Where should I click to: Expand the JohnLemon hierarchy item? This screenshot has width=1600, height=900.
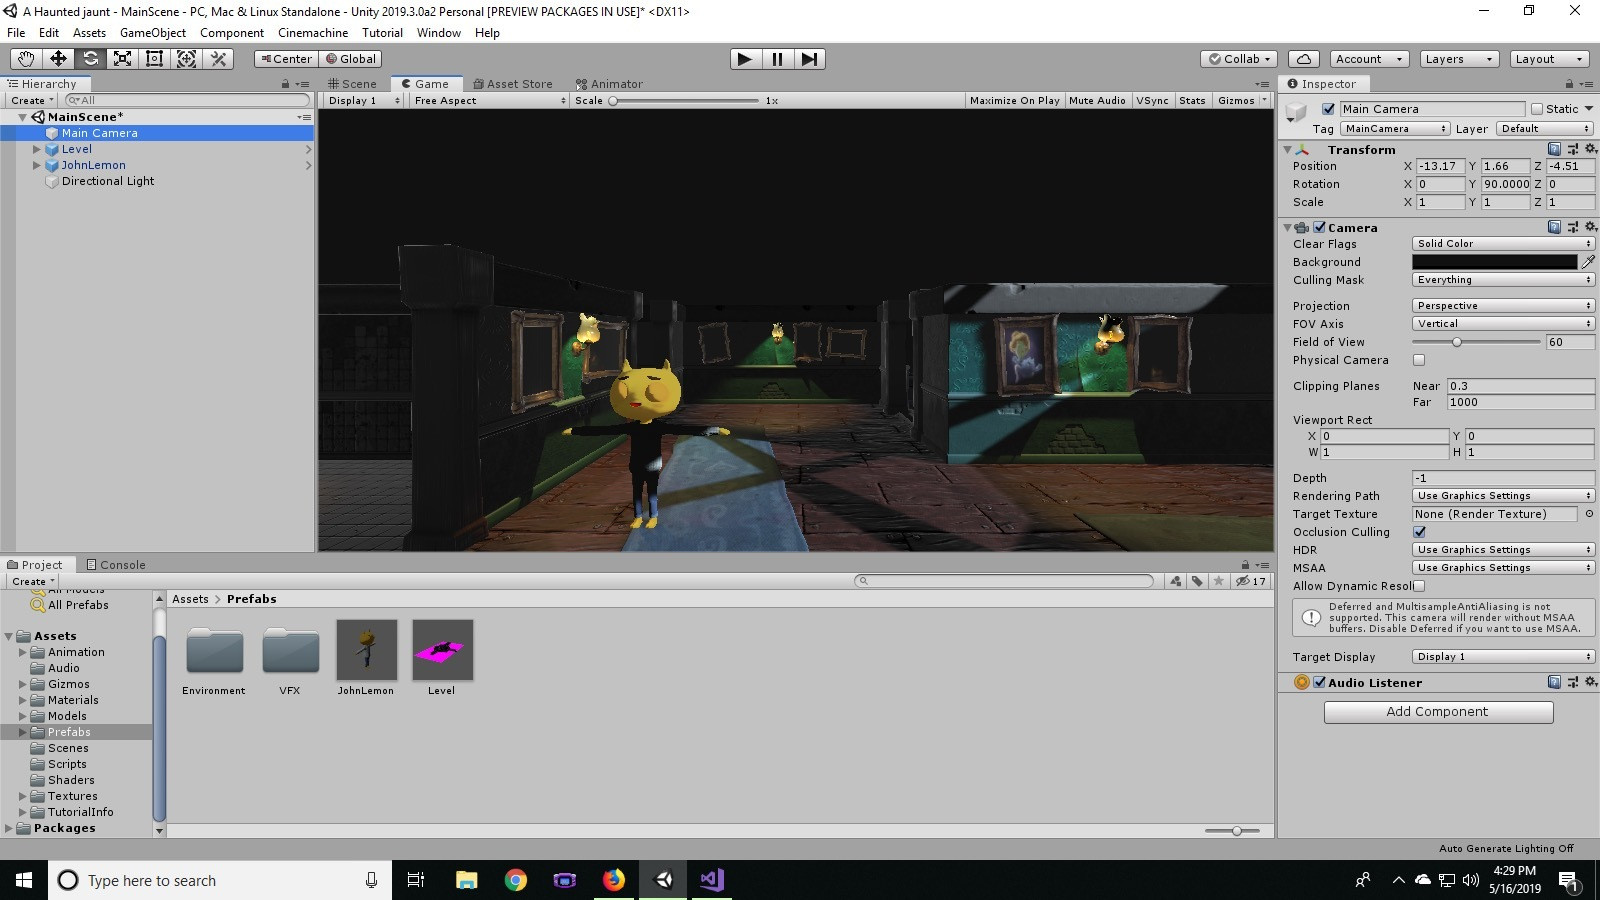tap(37, 165)
